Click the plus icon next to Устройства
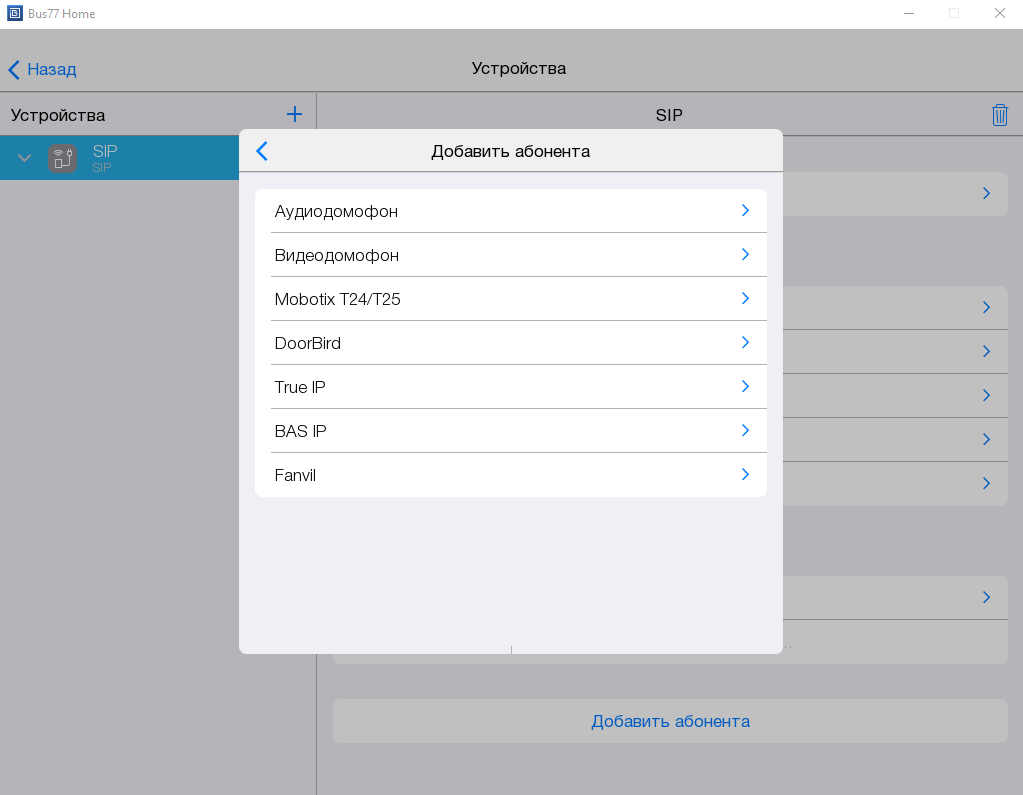 point(294,115)
